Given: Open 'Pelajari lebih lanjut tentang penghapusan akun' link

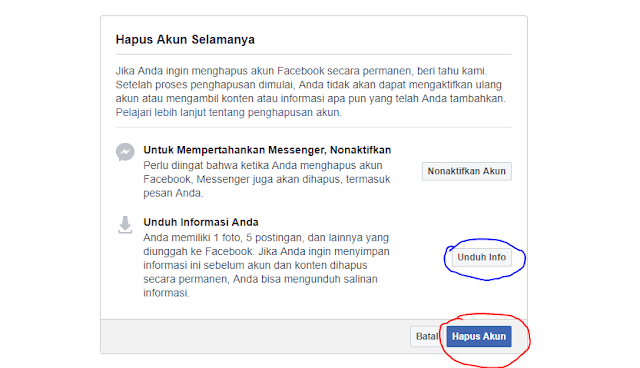Looking at the screenshot, I should point(228,113).
